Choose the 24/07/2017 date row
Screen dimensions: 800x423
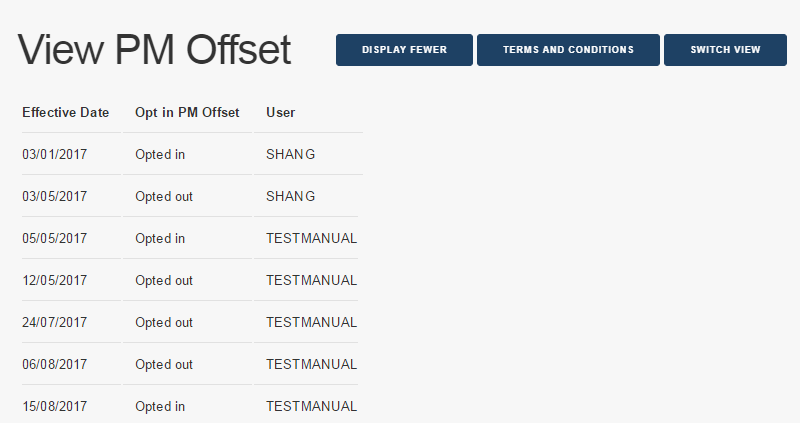[x=55, y=323]
